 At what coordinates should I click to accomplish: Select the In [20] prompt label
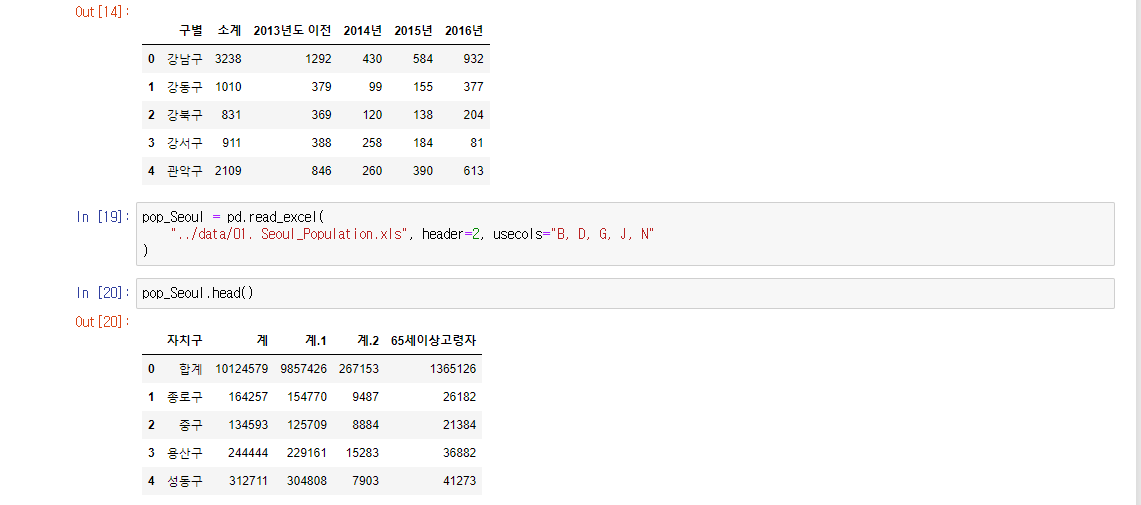point(103,293)
